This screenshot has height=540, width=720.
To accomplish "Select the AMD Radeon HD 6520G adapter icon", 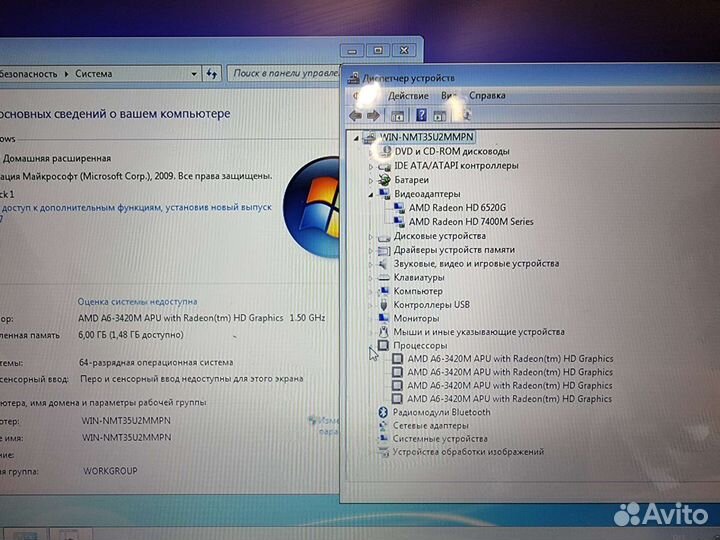I will [399, 208].
